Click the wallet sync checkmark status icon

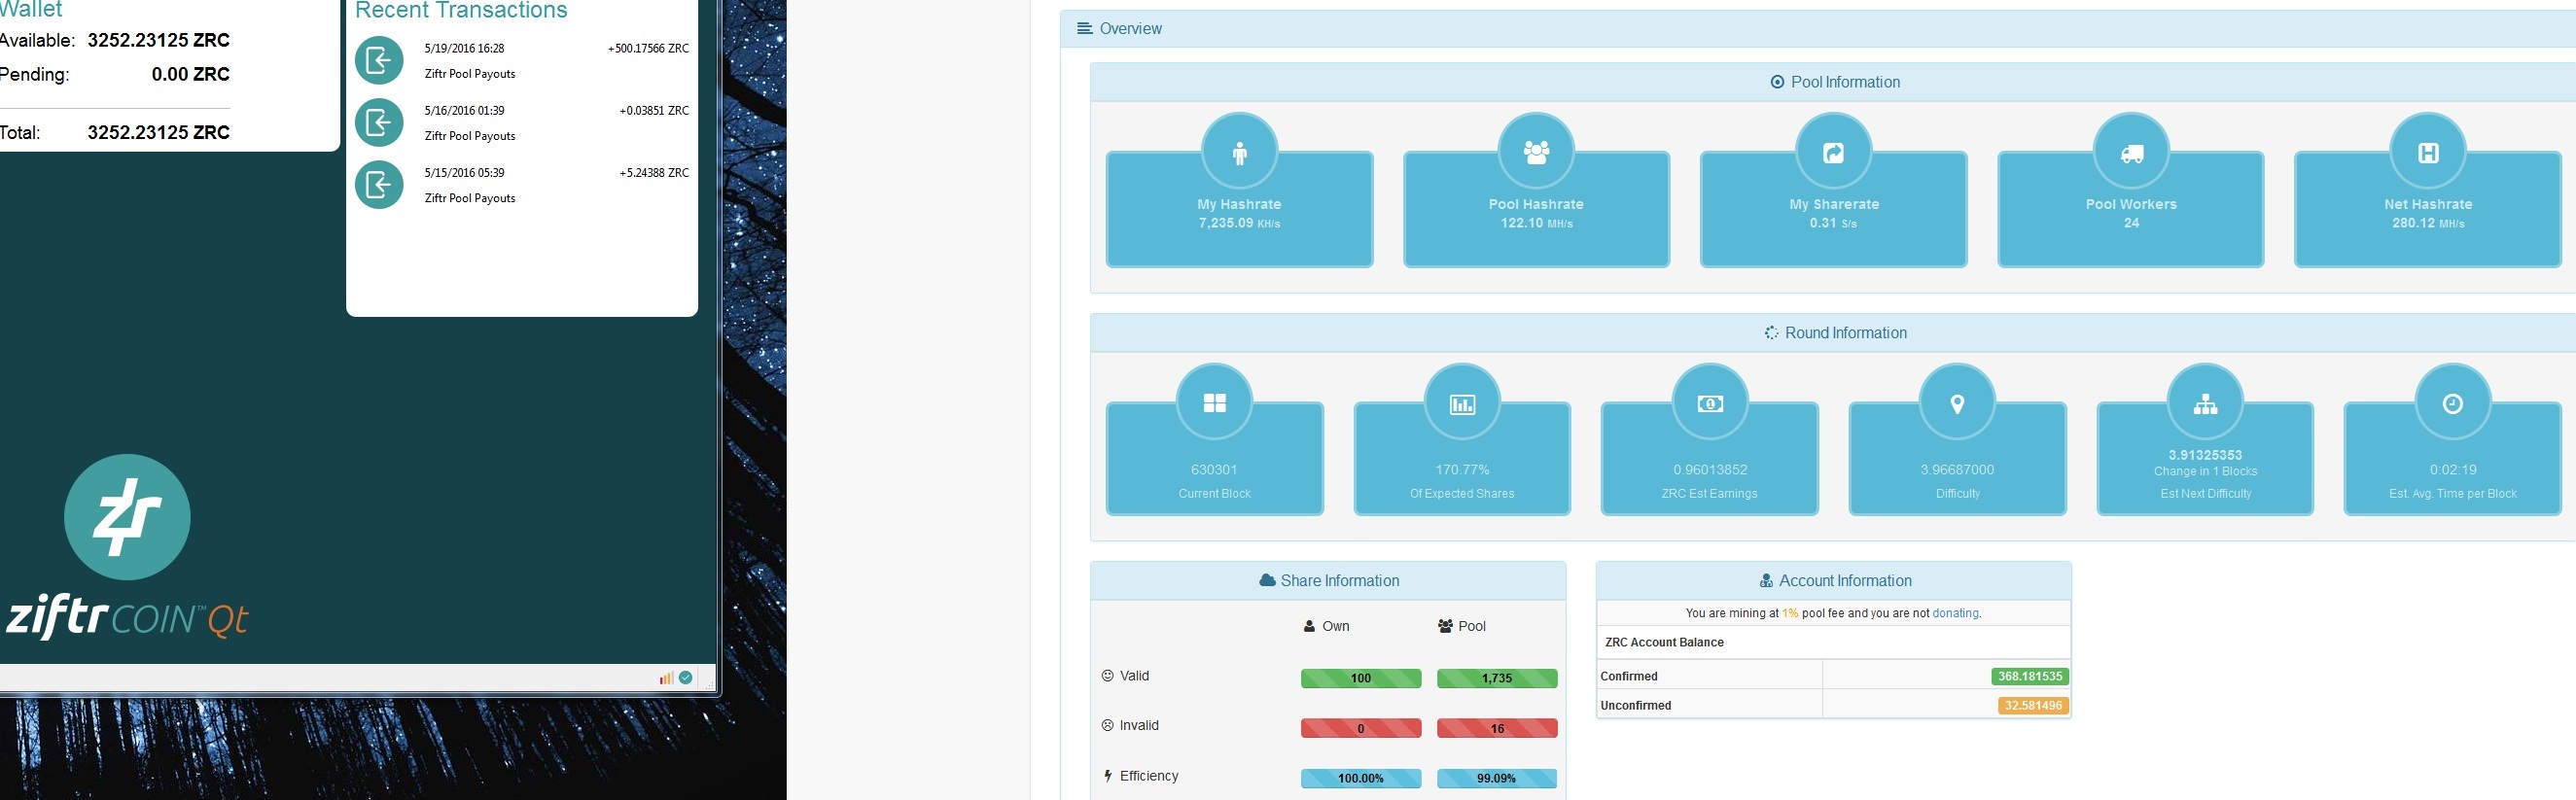click(686, 678)
